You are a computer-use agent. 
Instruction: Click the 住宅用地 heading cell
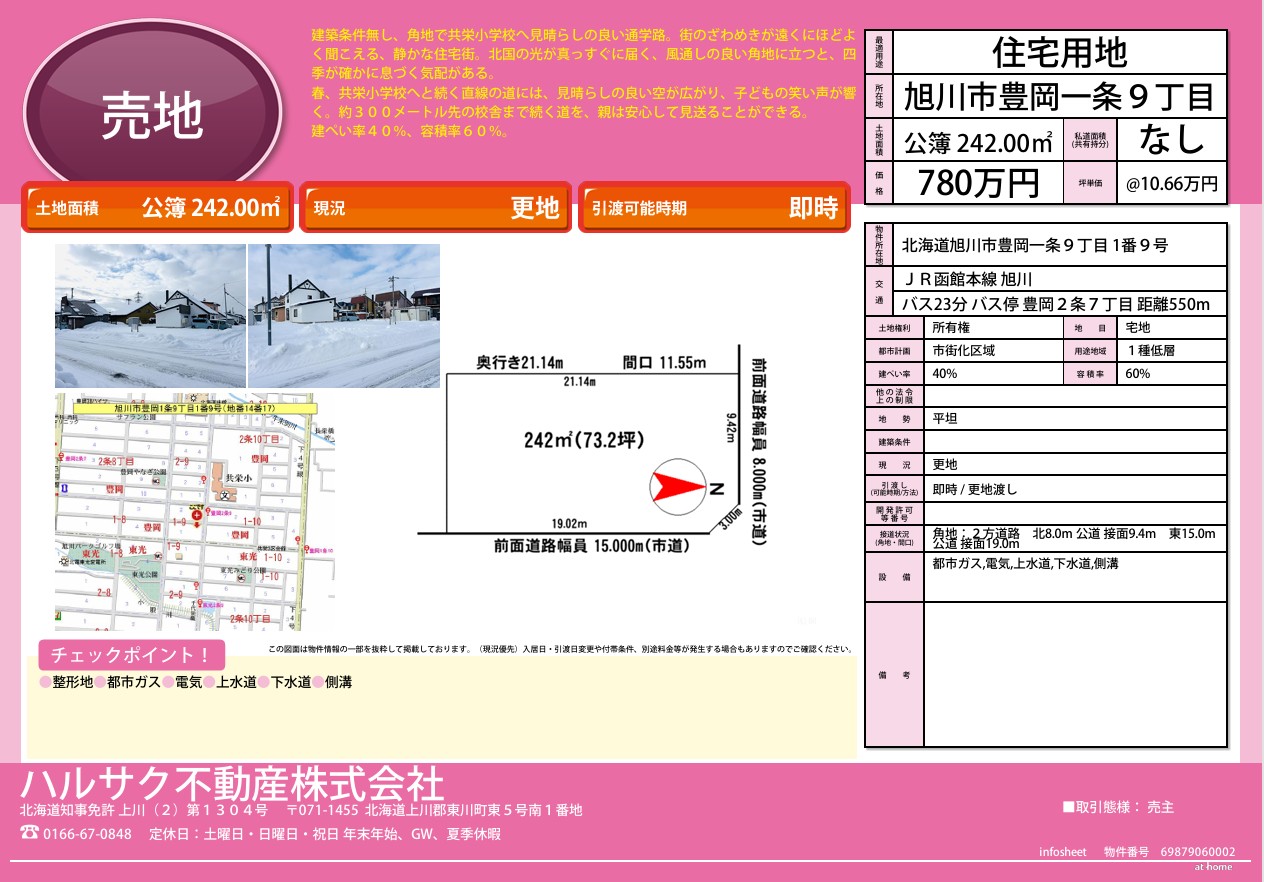click(1059, 52)
